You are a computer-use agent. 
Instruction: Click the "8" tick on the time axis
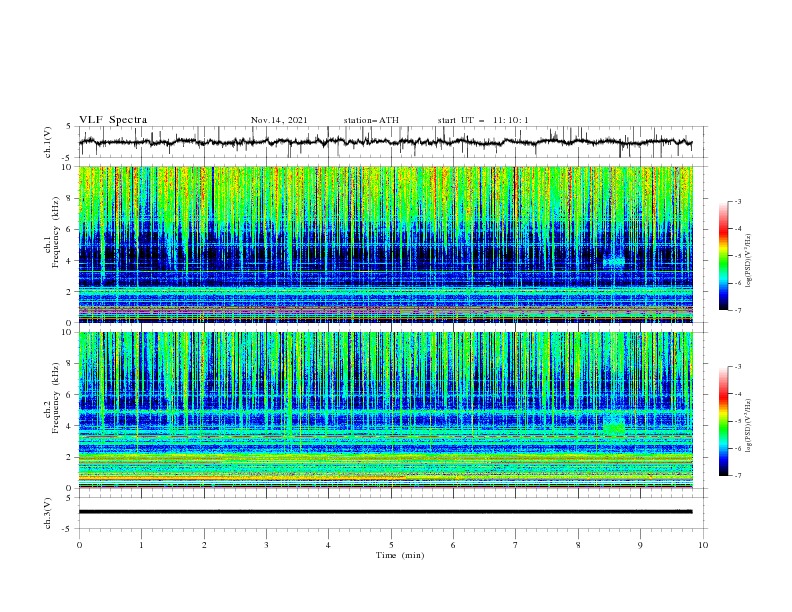pos(578,545)
